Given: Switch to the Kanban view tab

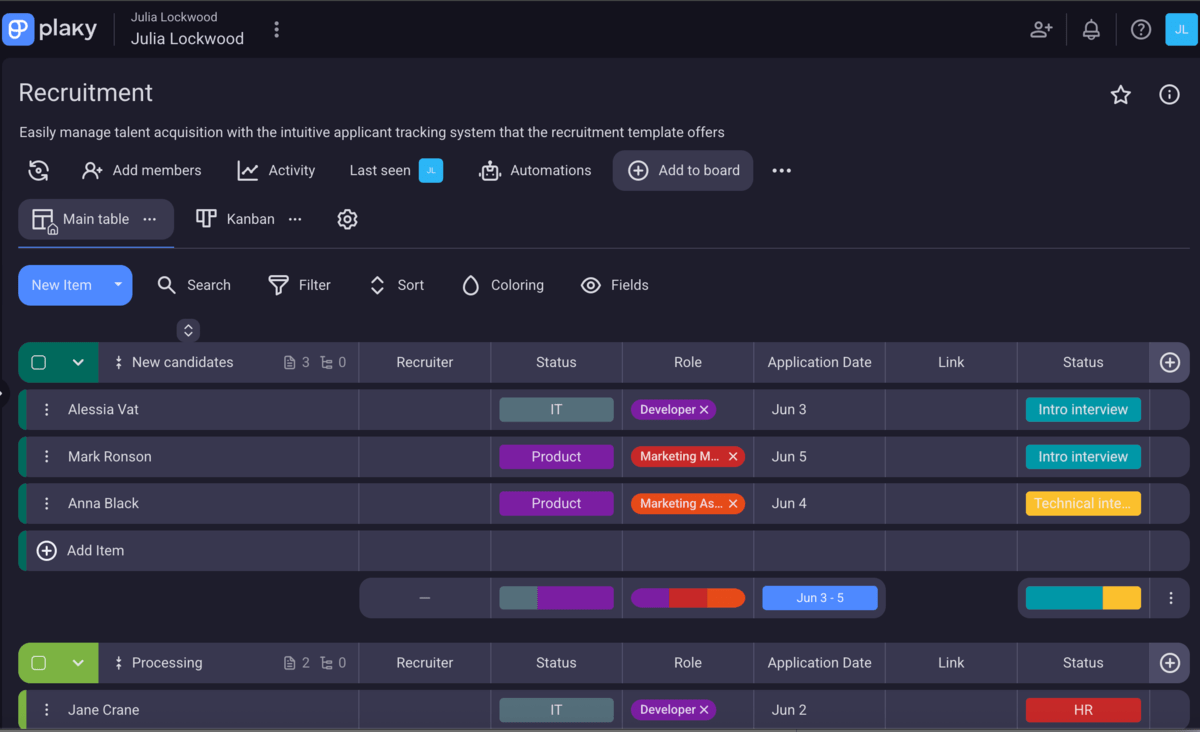Looking at the screenshot, I should (236, 219).
